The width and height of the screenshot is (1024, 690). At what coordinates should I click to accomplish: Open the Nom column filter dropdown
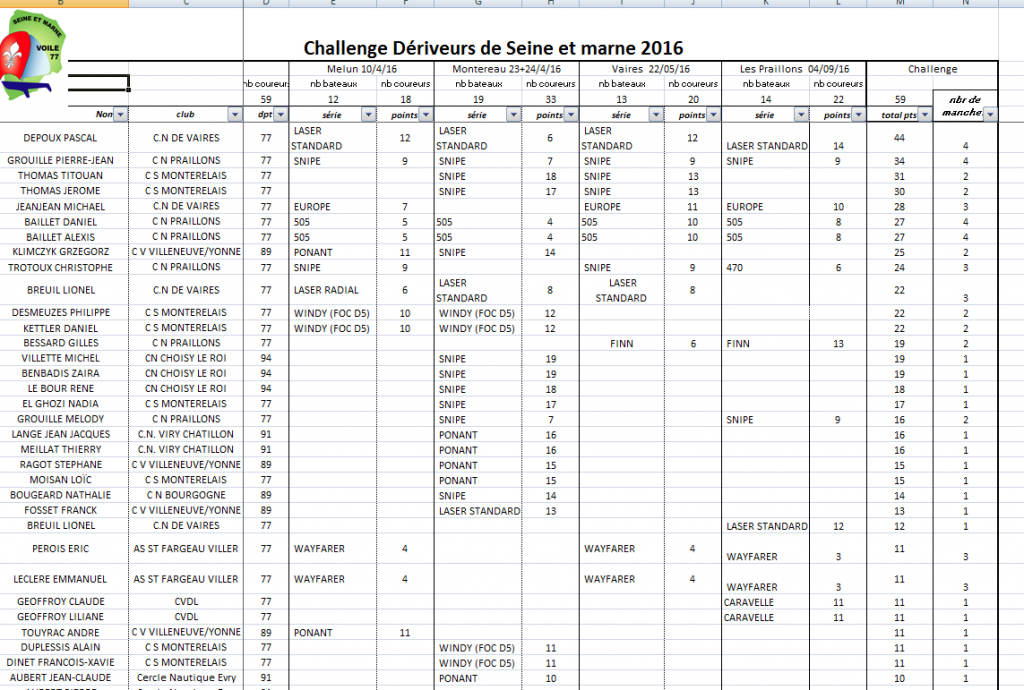pos(121,114)
